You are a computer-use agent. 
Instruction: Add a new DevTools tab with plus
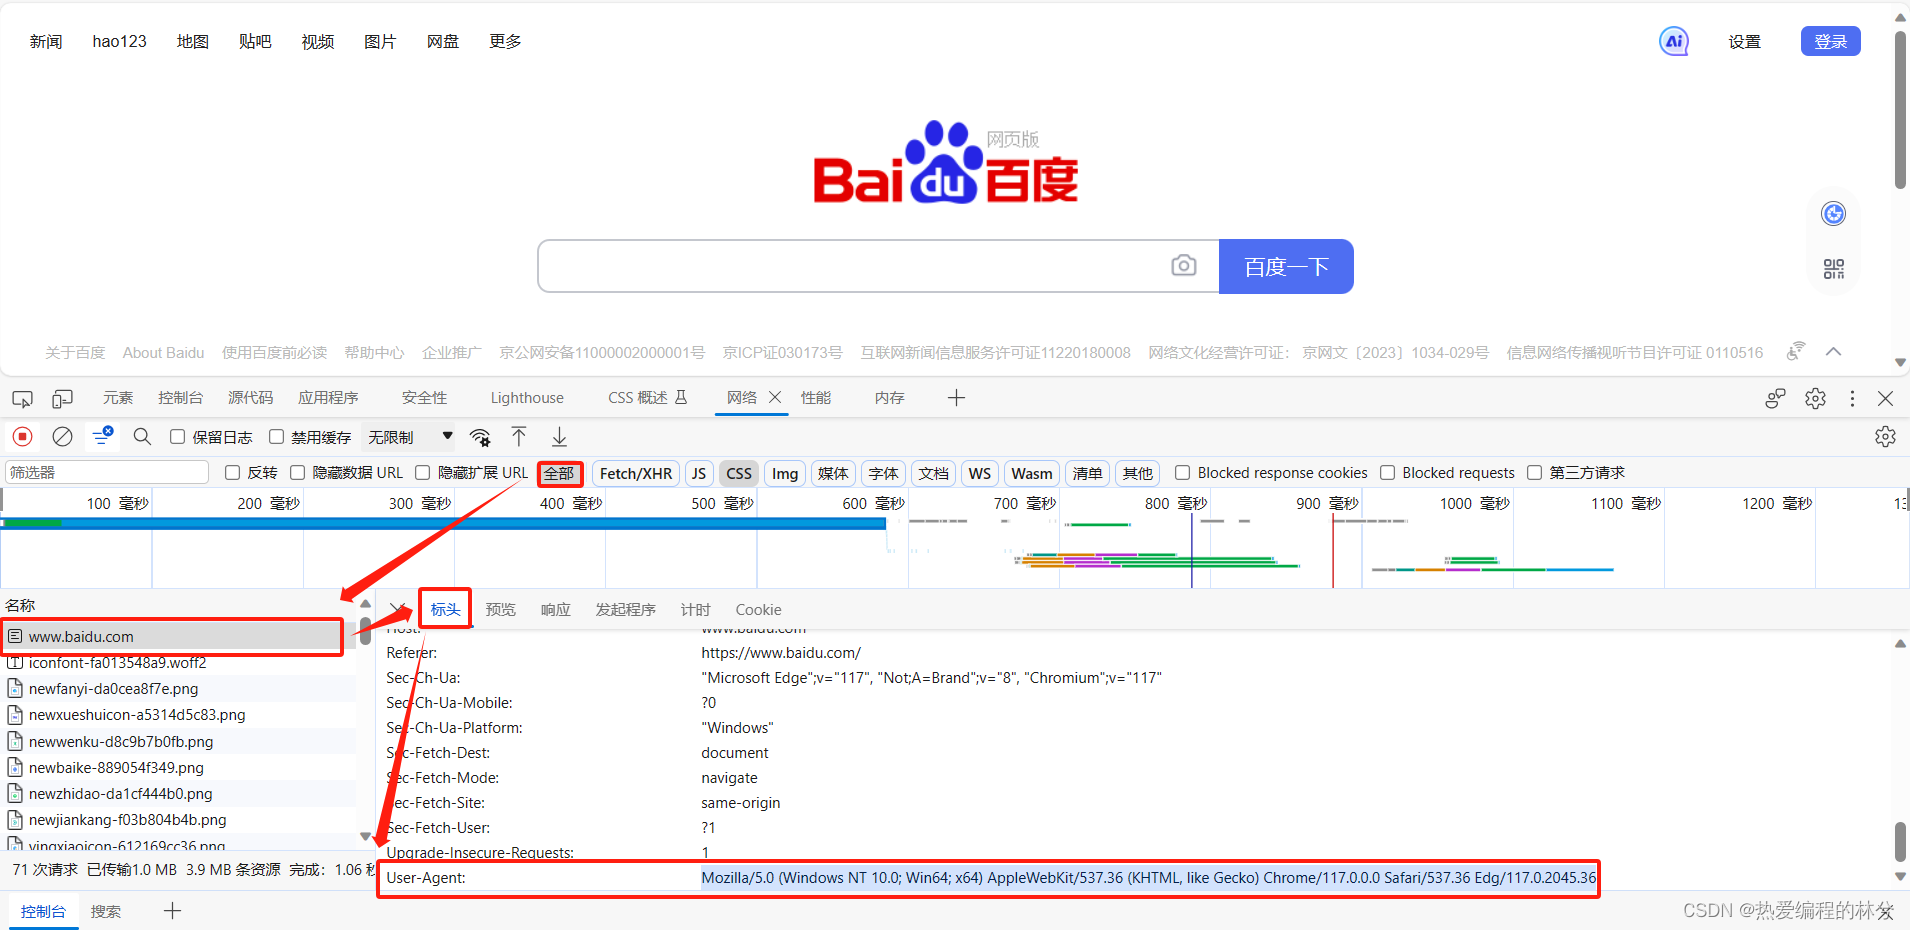[x=956, y=398]
